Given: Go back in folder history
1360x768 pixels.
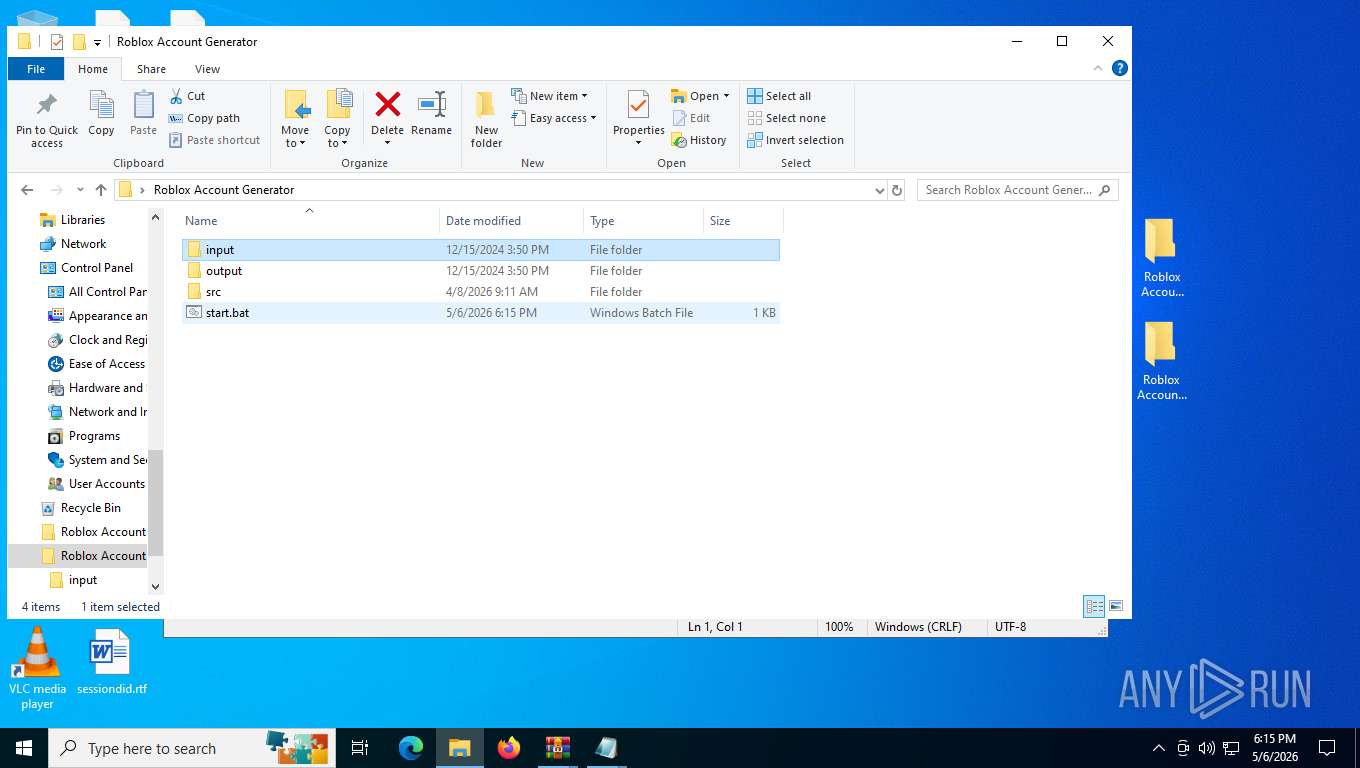Looking at the screenshot, I should click(27, 190).
